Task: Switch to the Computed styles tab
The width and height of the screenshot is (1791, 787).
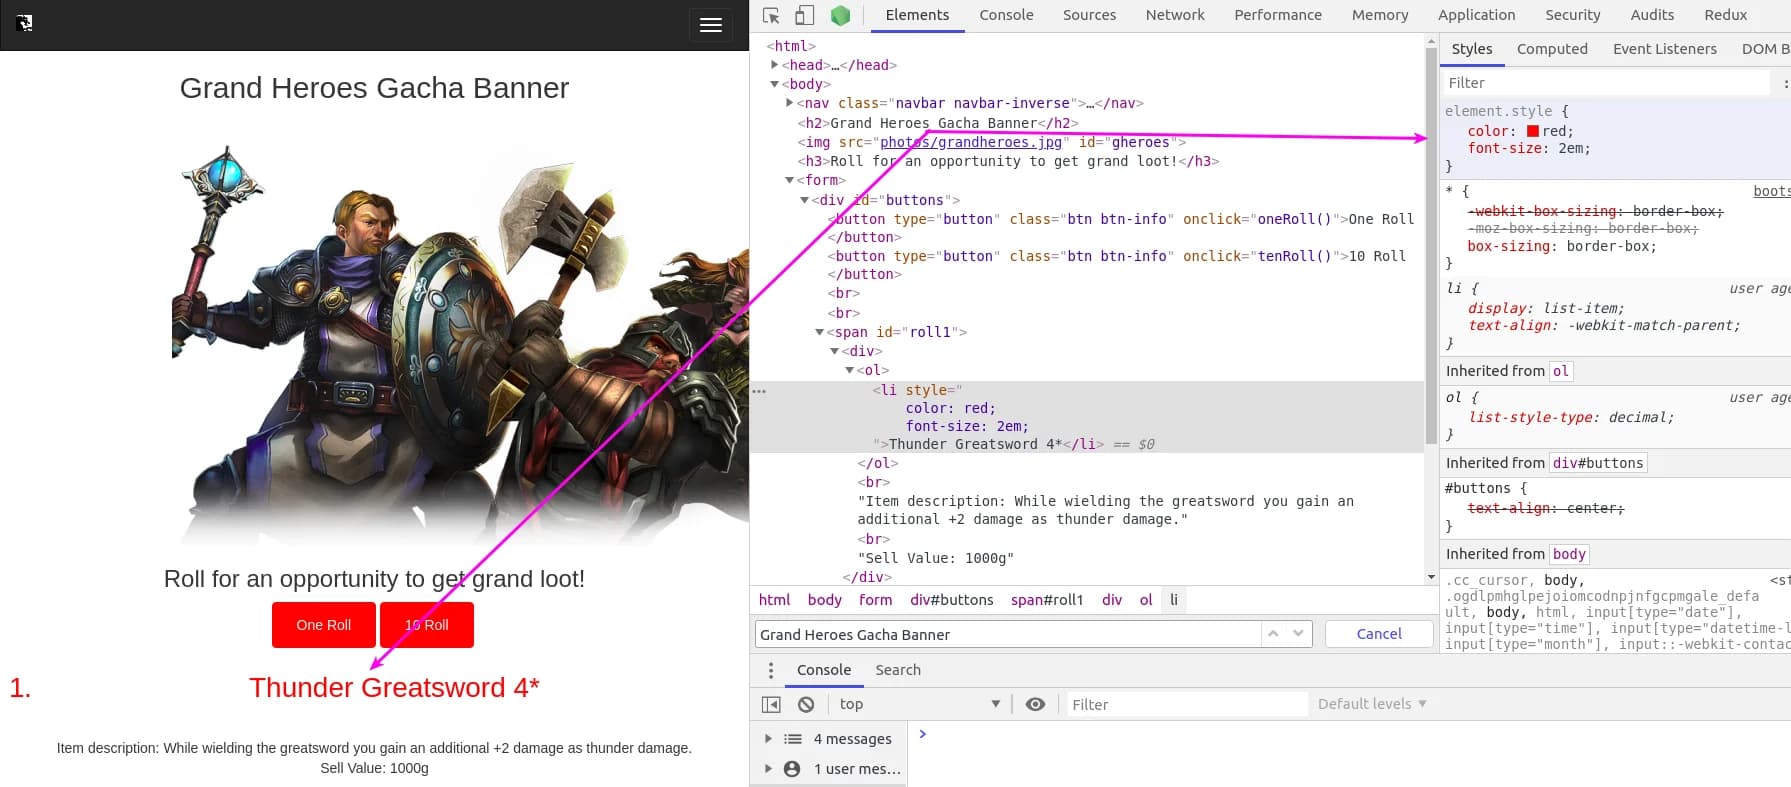Action: click(1551, 49)
